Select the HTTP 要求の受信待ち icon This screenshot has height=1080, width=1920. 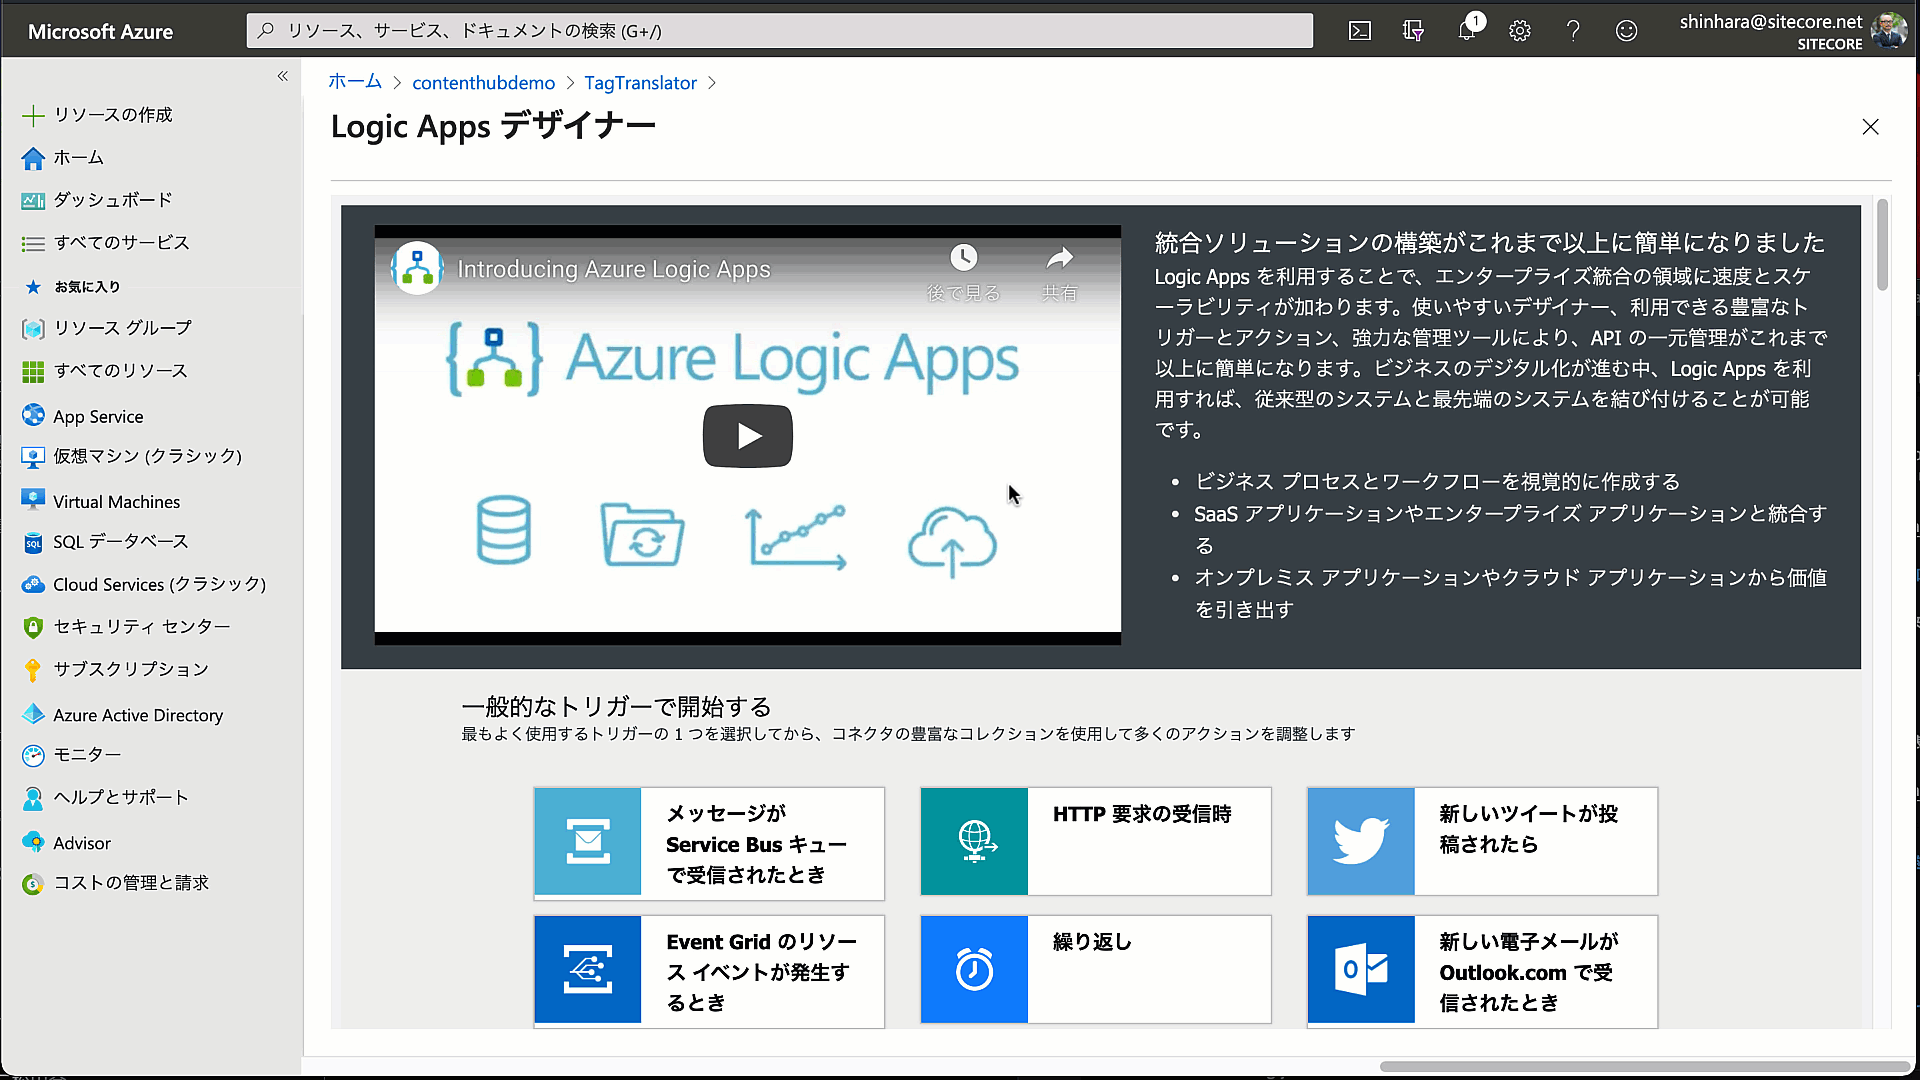coord(975,840)
